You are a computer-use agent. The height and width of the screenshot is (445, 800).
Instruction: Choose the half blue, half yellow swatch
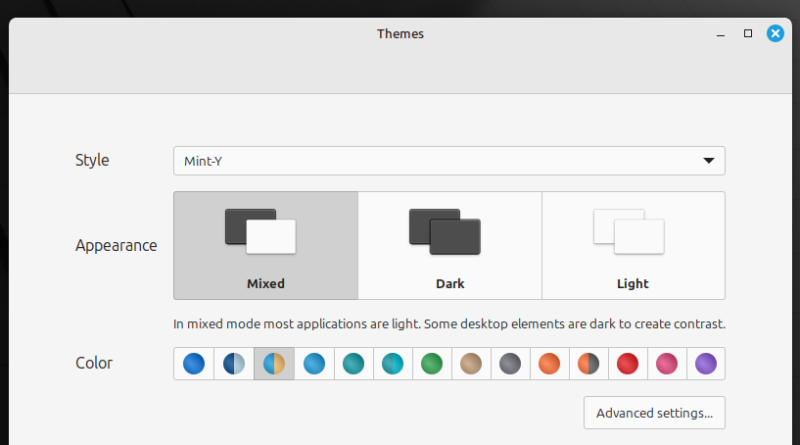(274, 364)
